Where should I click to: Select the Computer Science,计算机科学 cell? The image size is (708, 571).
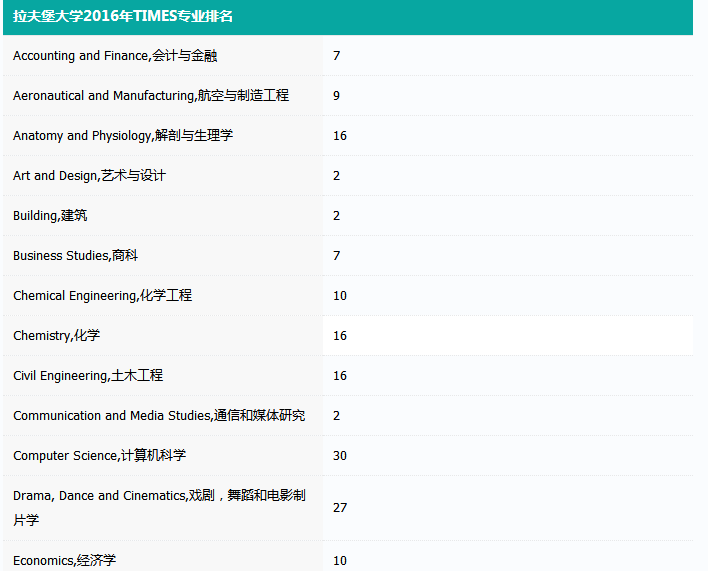click(x=99, y=456)
